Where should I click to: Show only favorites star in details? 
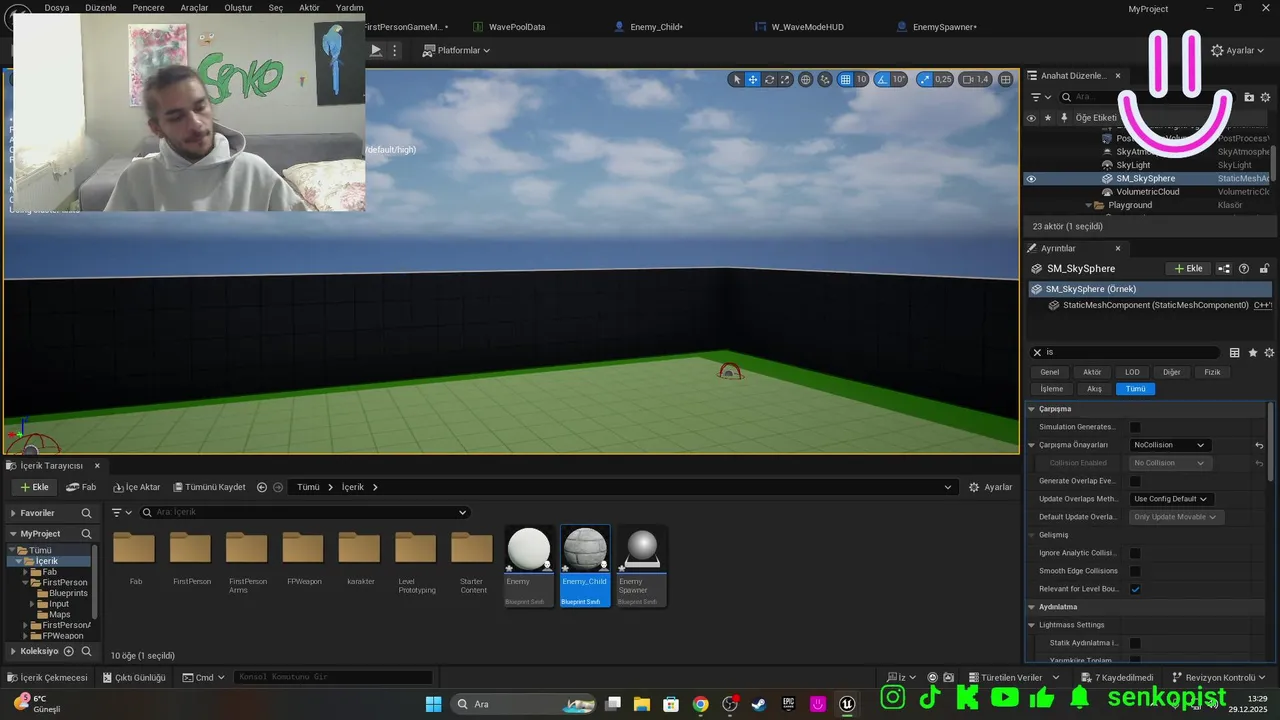pyautogui.click(x=1253, y=353)
